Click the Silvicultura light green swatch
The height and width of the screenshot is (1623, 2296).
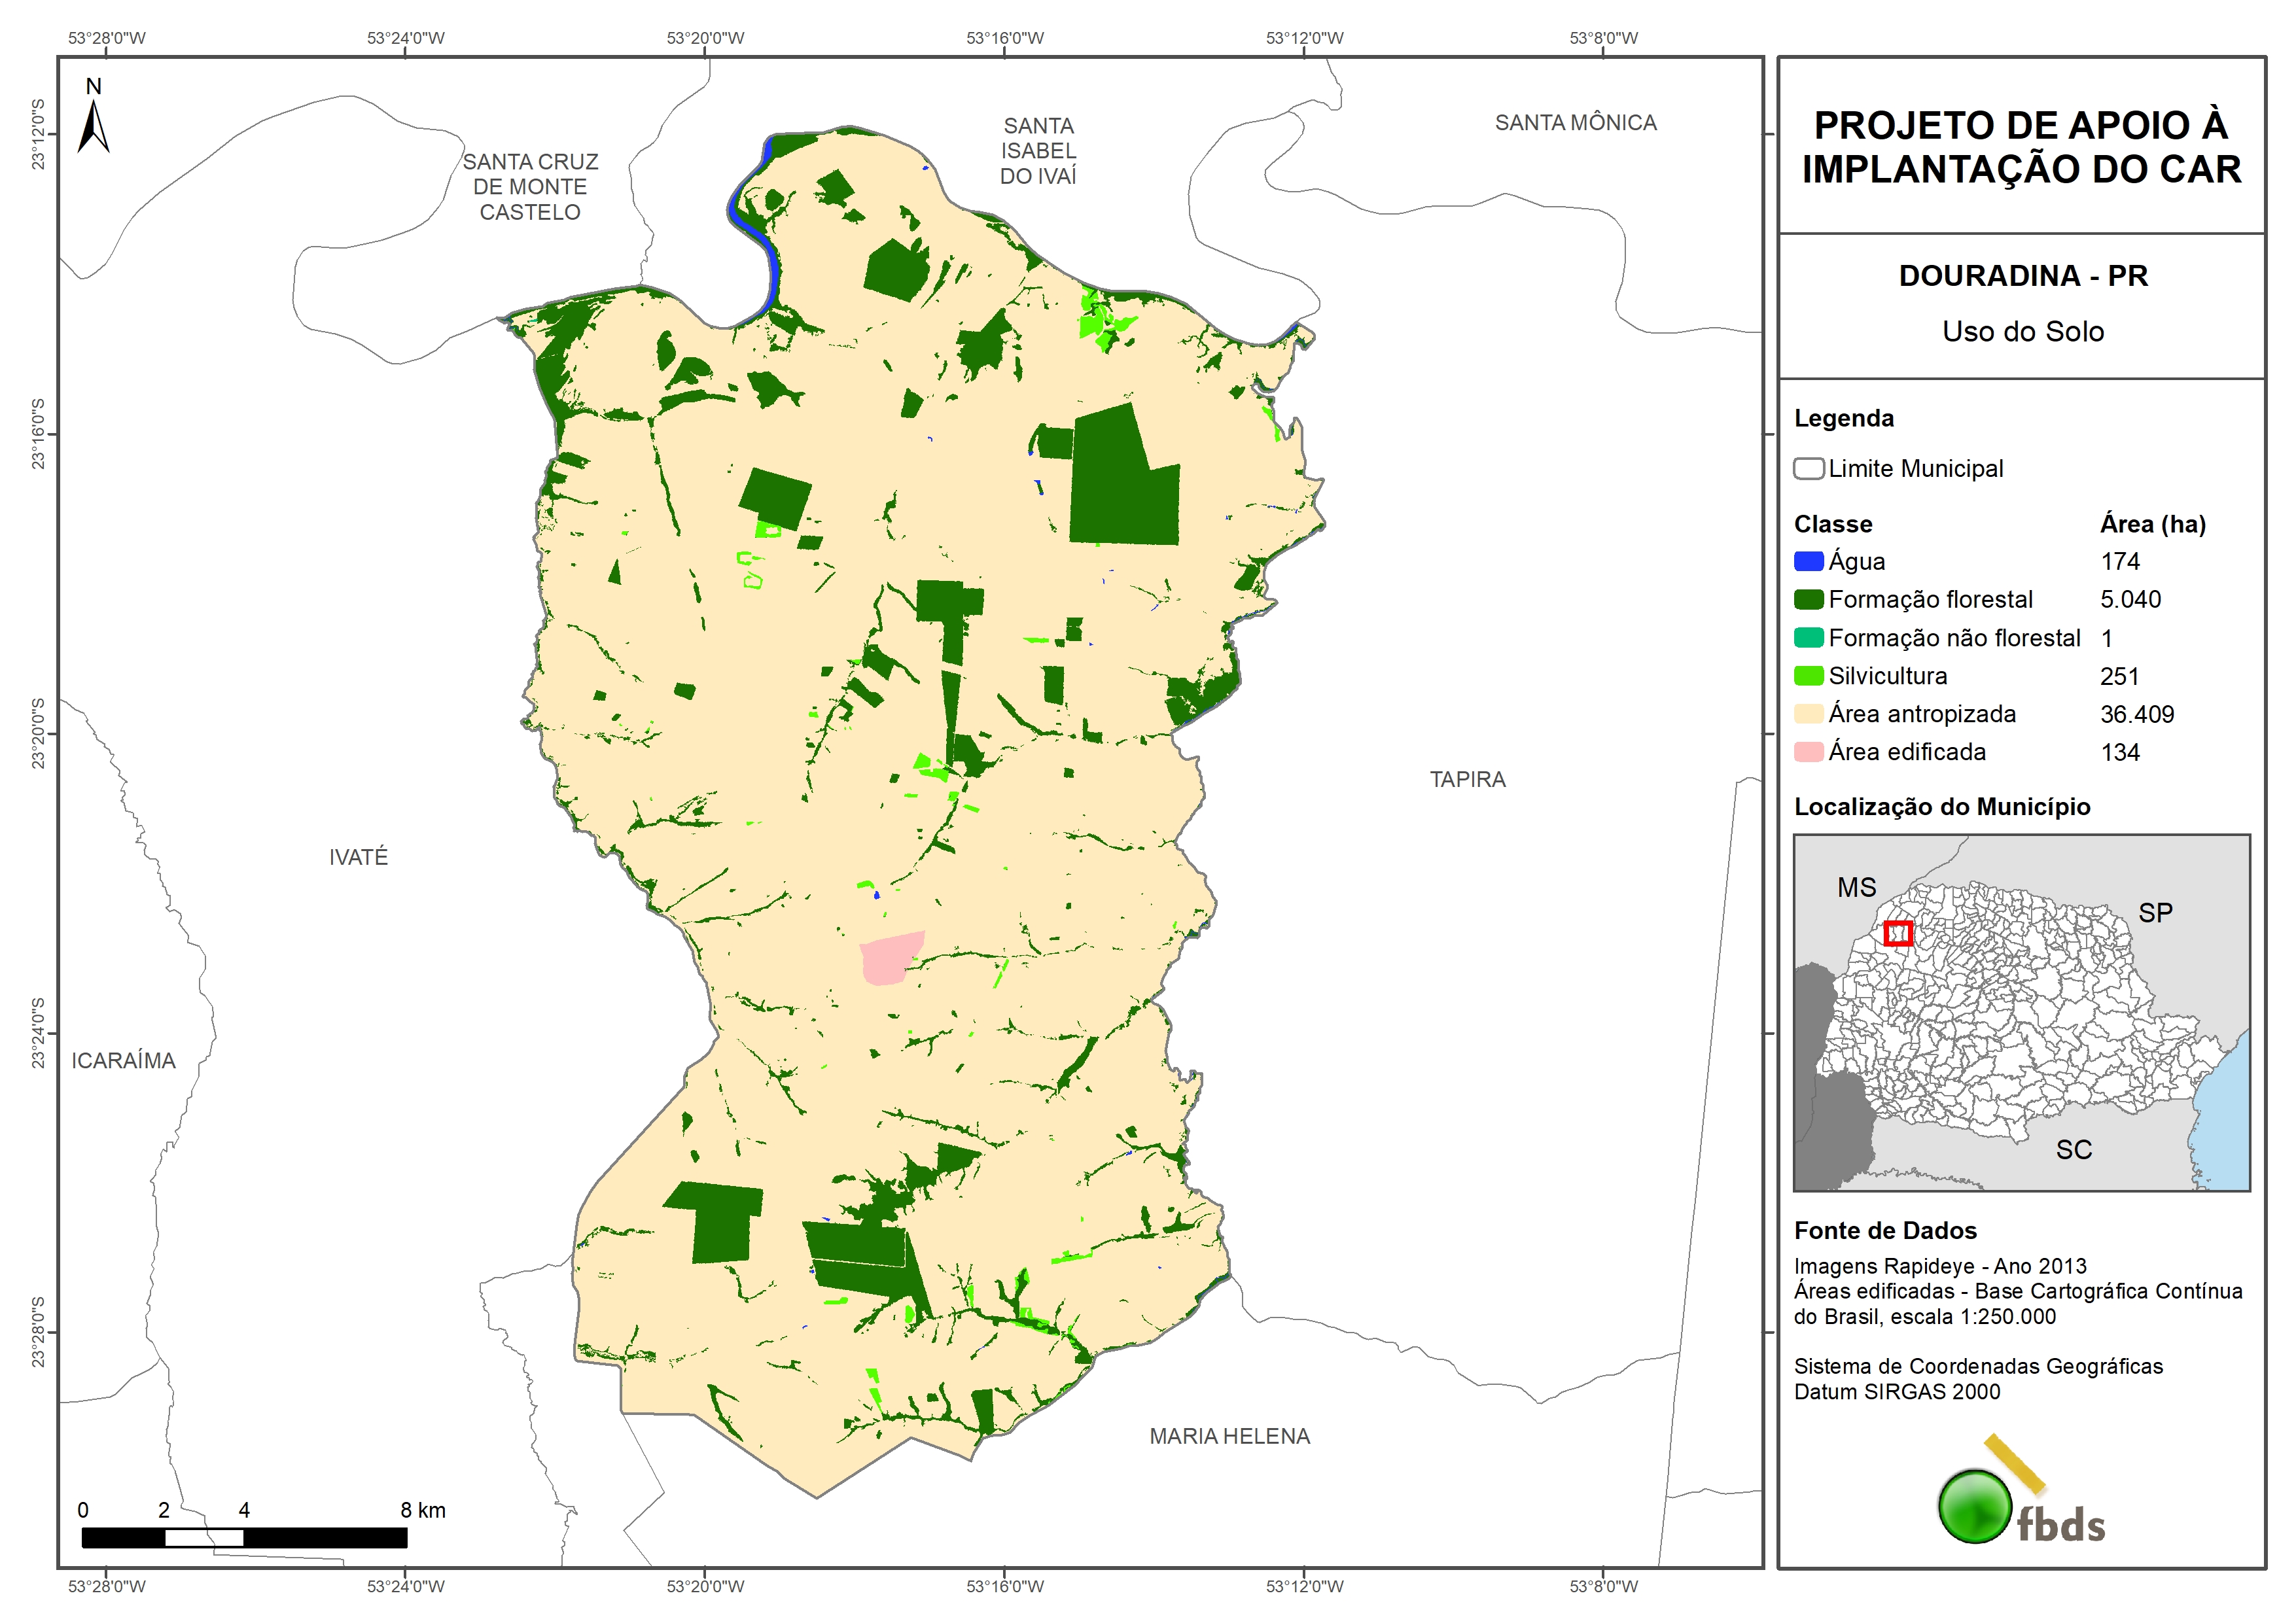1808,676
